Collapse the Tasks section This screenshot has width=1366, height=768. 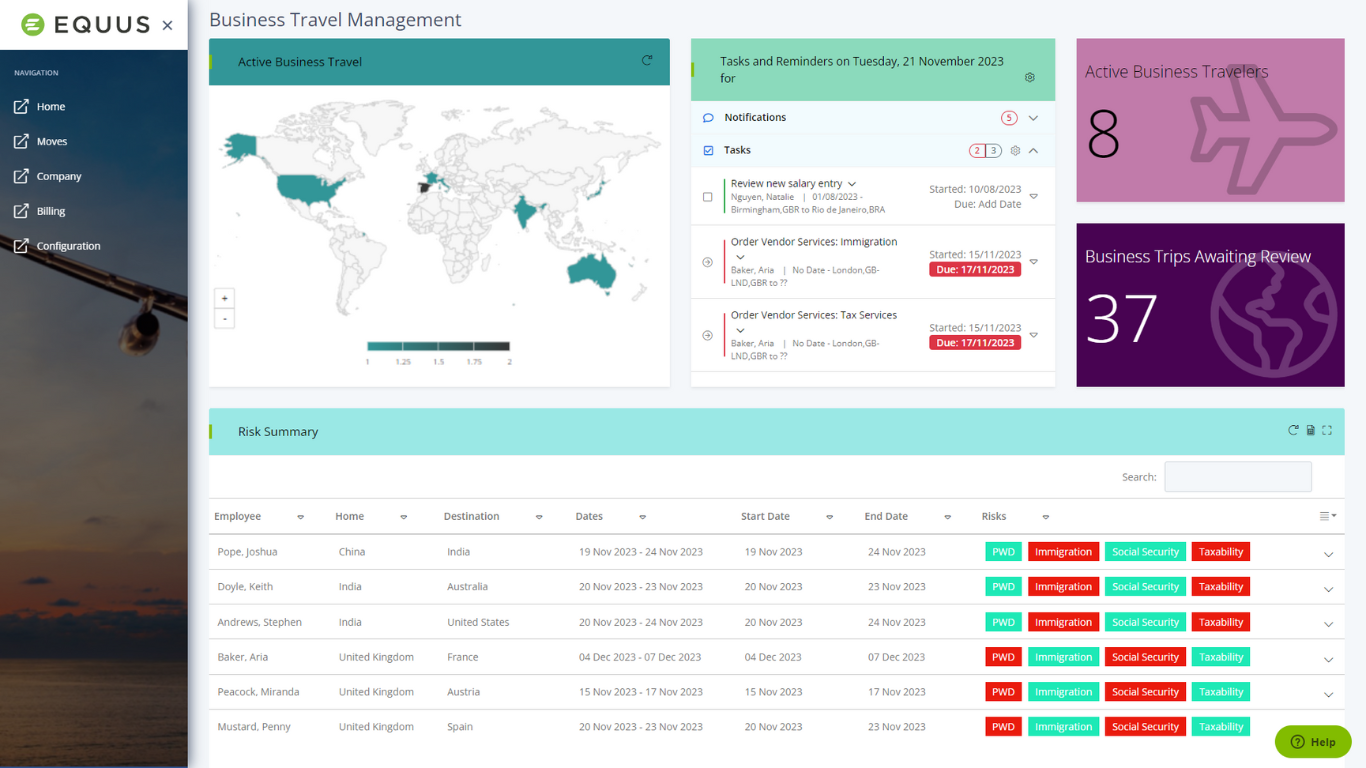[1033, 151]
